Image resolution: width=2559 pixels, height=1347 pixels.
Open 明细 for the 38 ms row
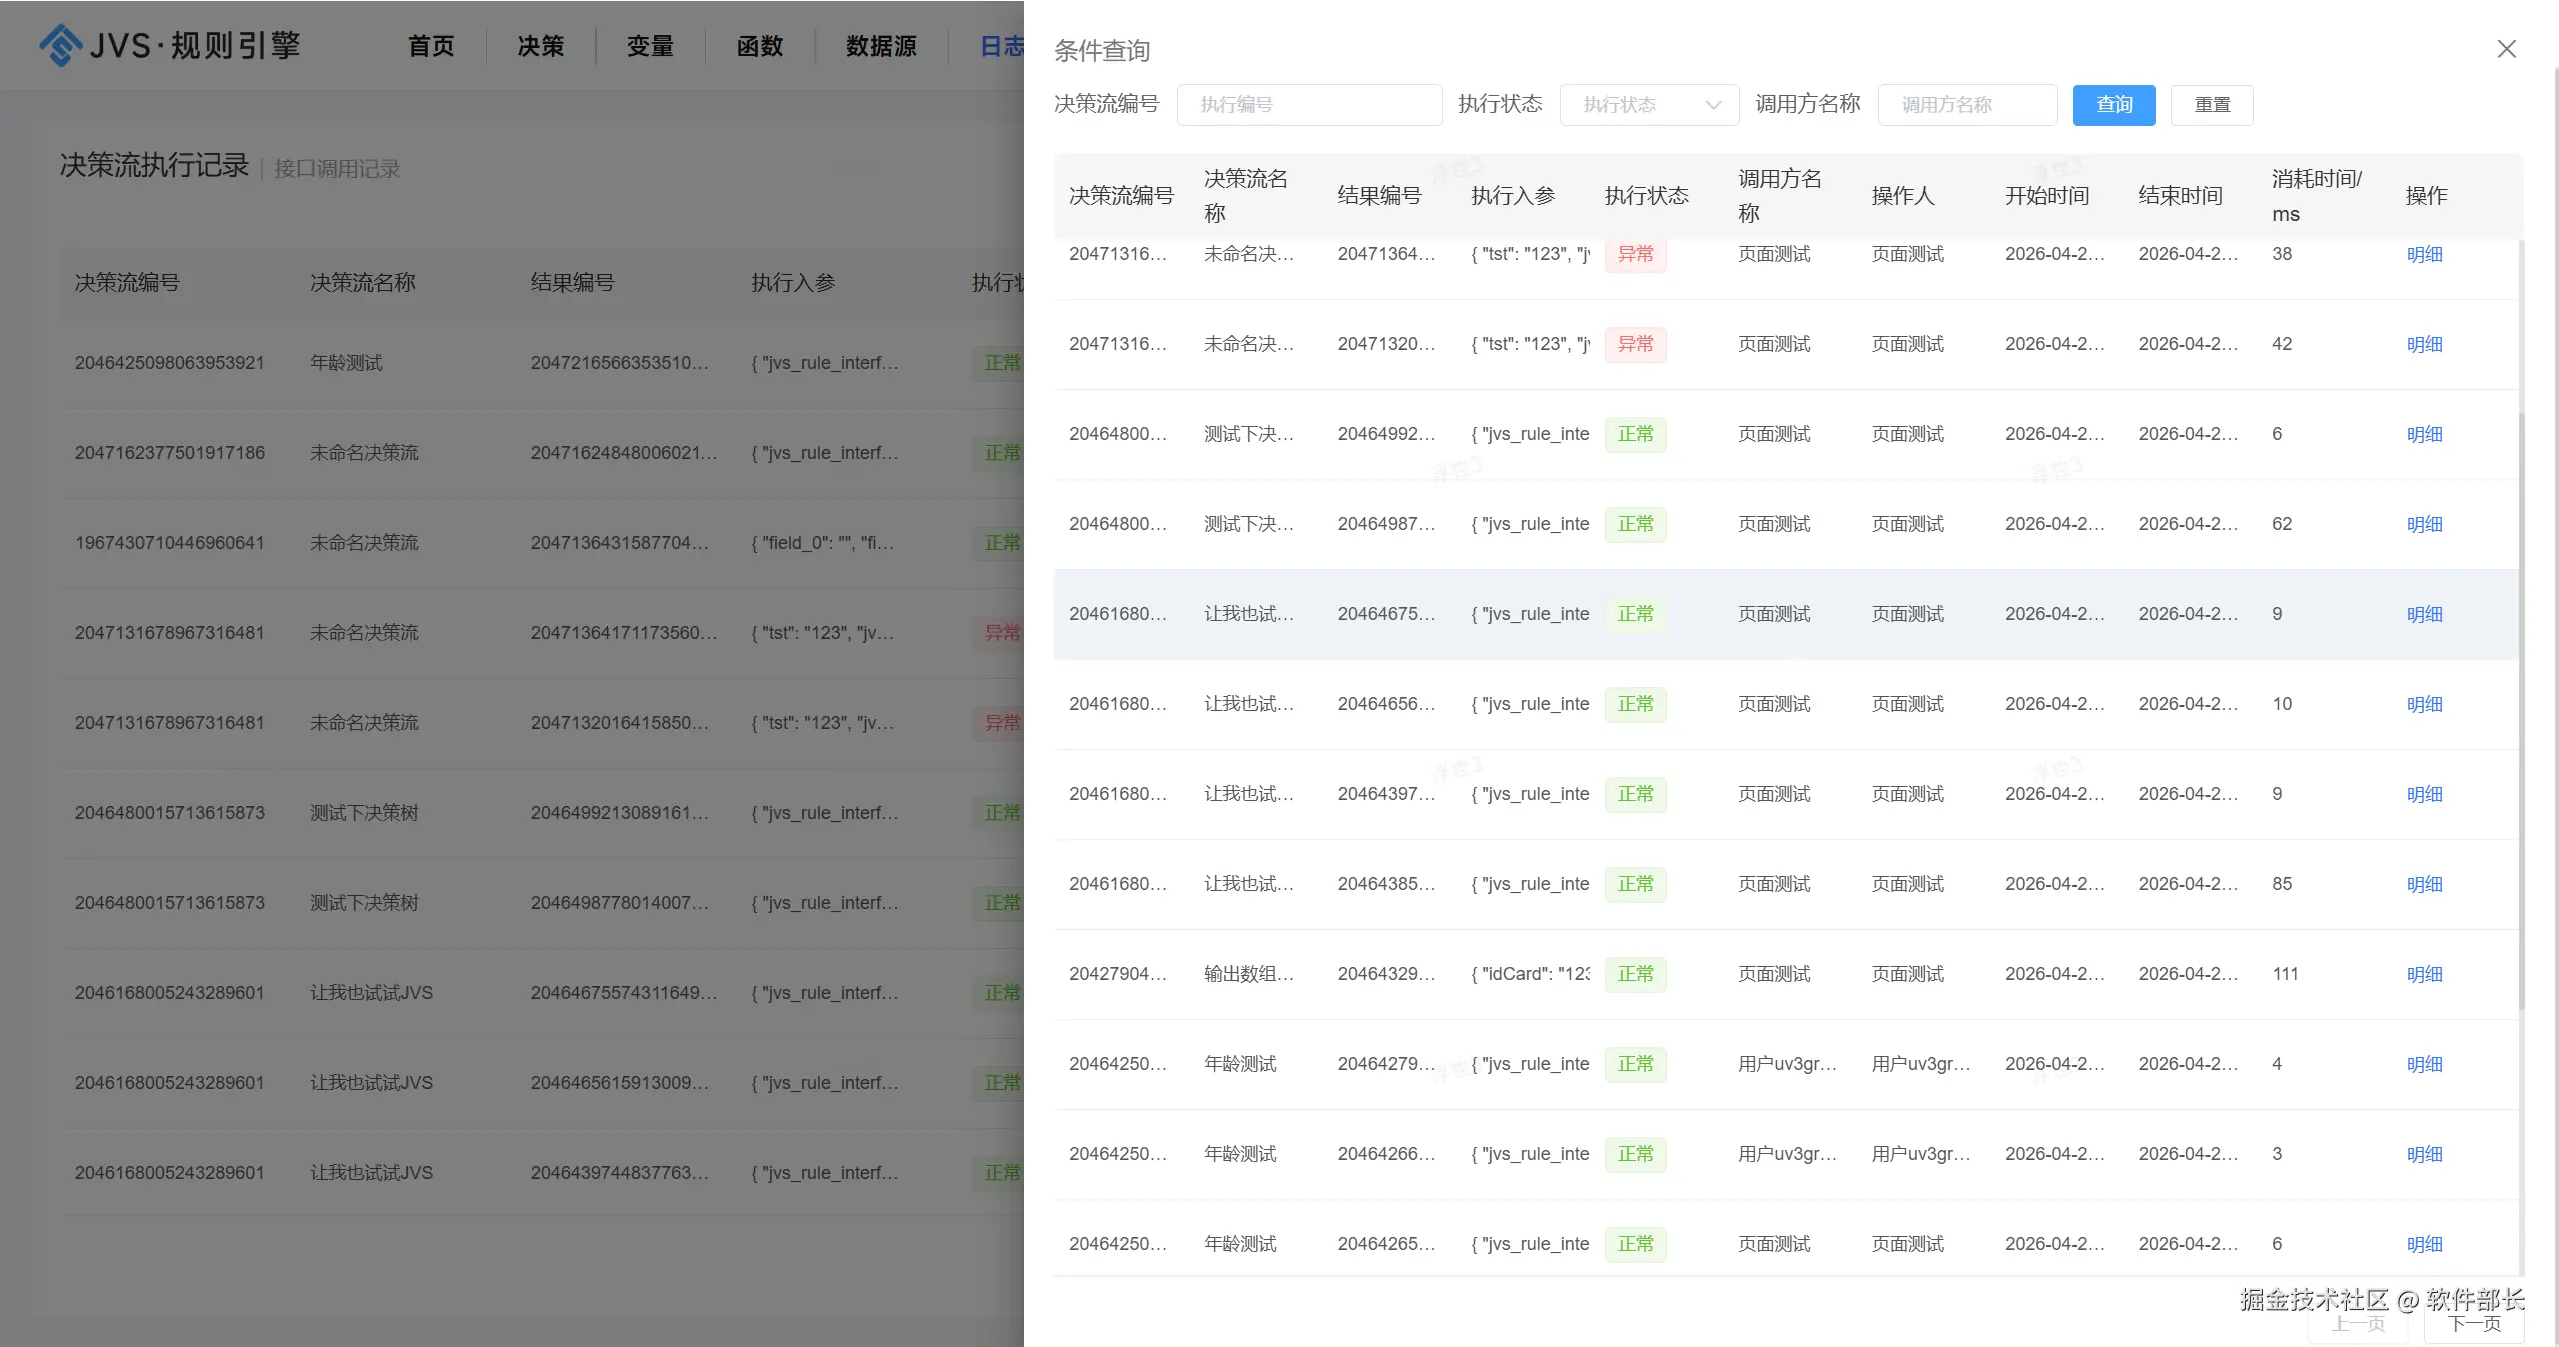click(x=2423, y=254)
